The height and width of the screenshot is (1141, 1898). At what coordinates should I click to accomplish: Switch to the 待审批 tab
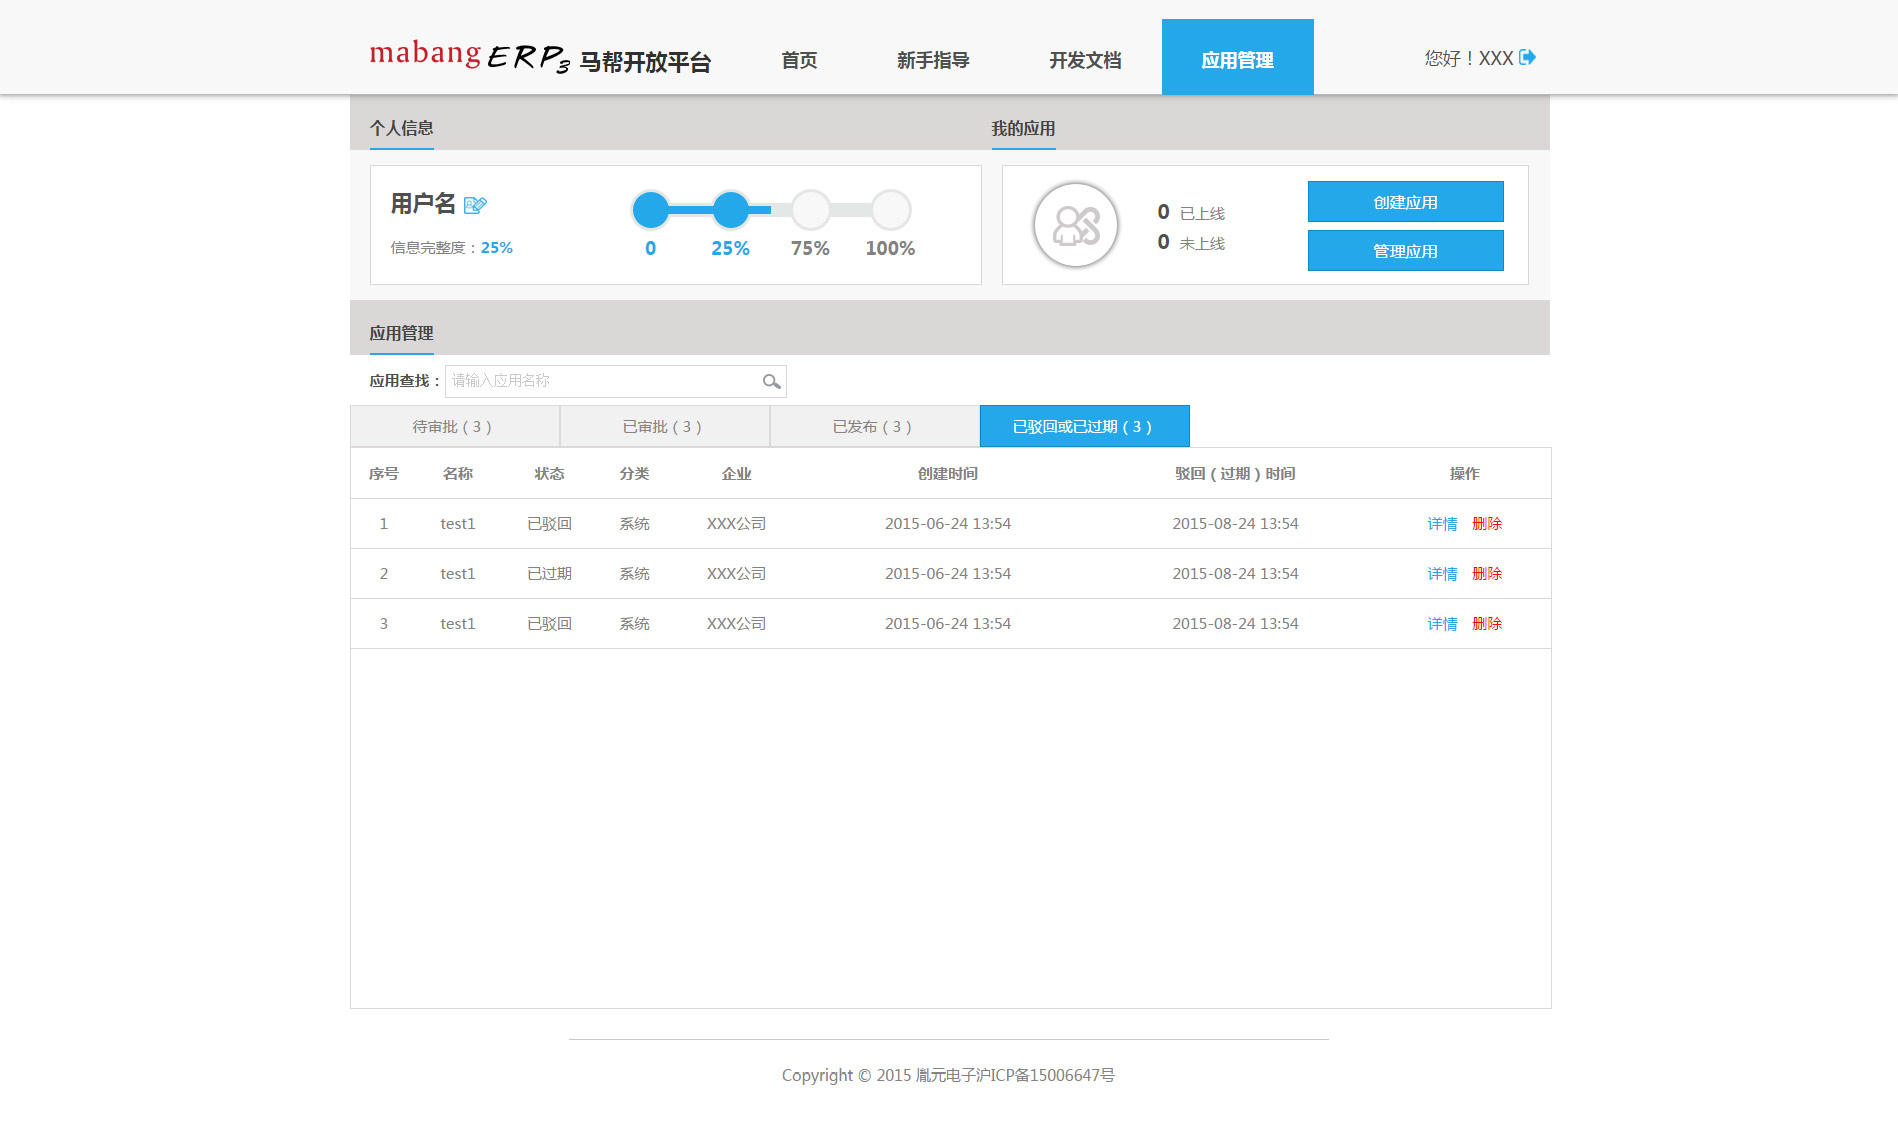(454, 427)
